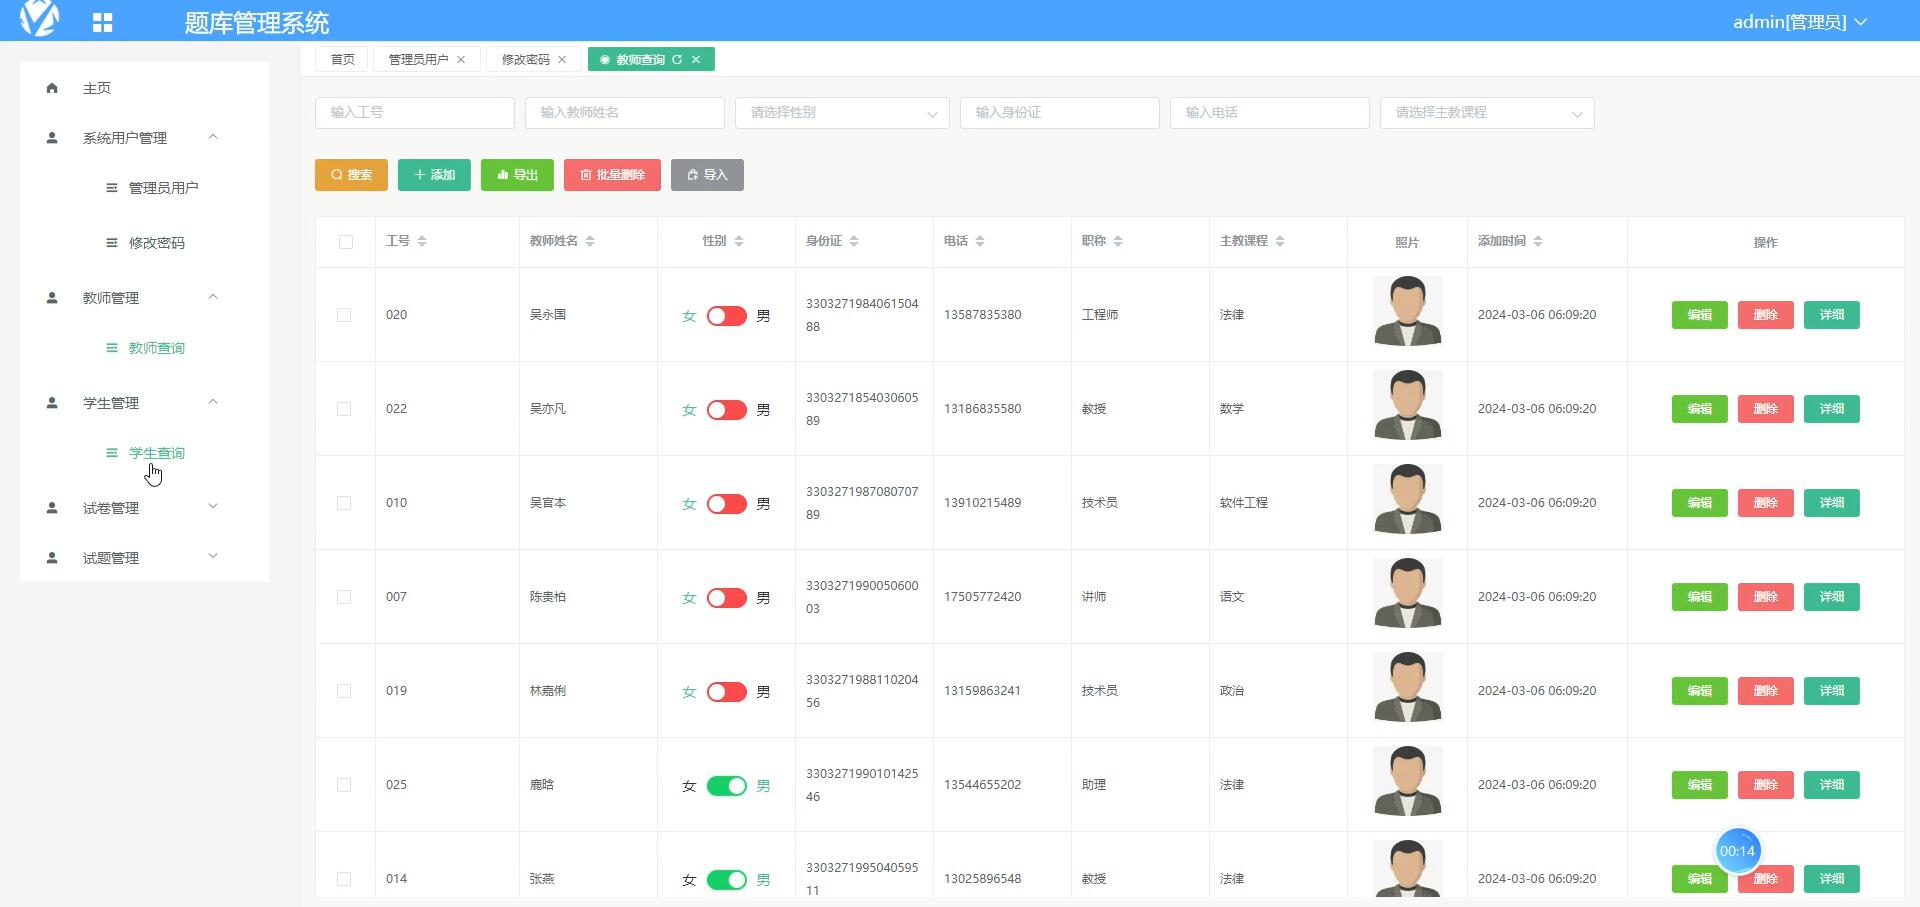Toggle gender switch for 吴永国
Image resolution: width=1920 pixels, height=907 pixels.
tap(727, 316)
